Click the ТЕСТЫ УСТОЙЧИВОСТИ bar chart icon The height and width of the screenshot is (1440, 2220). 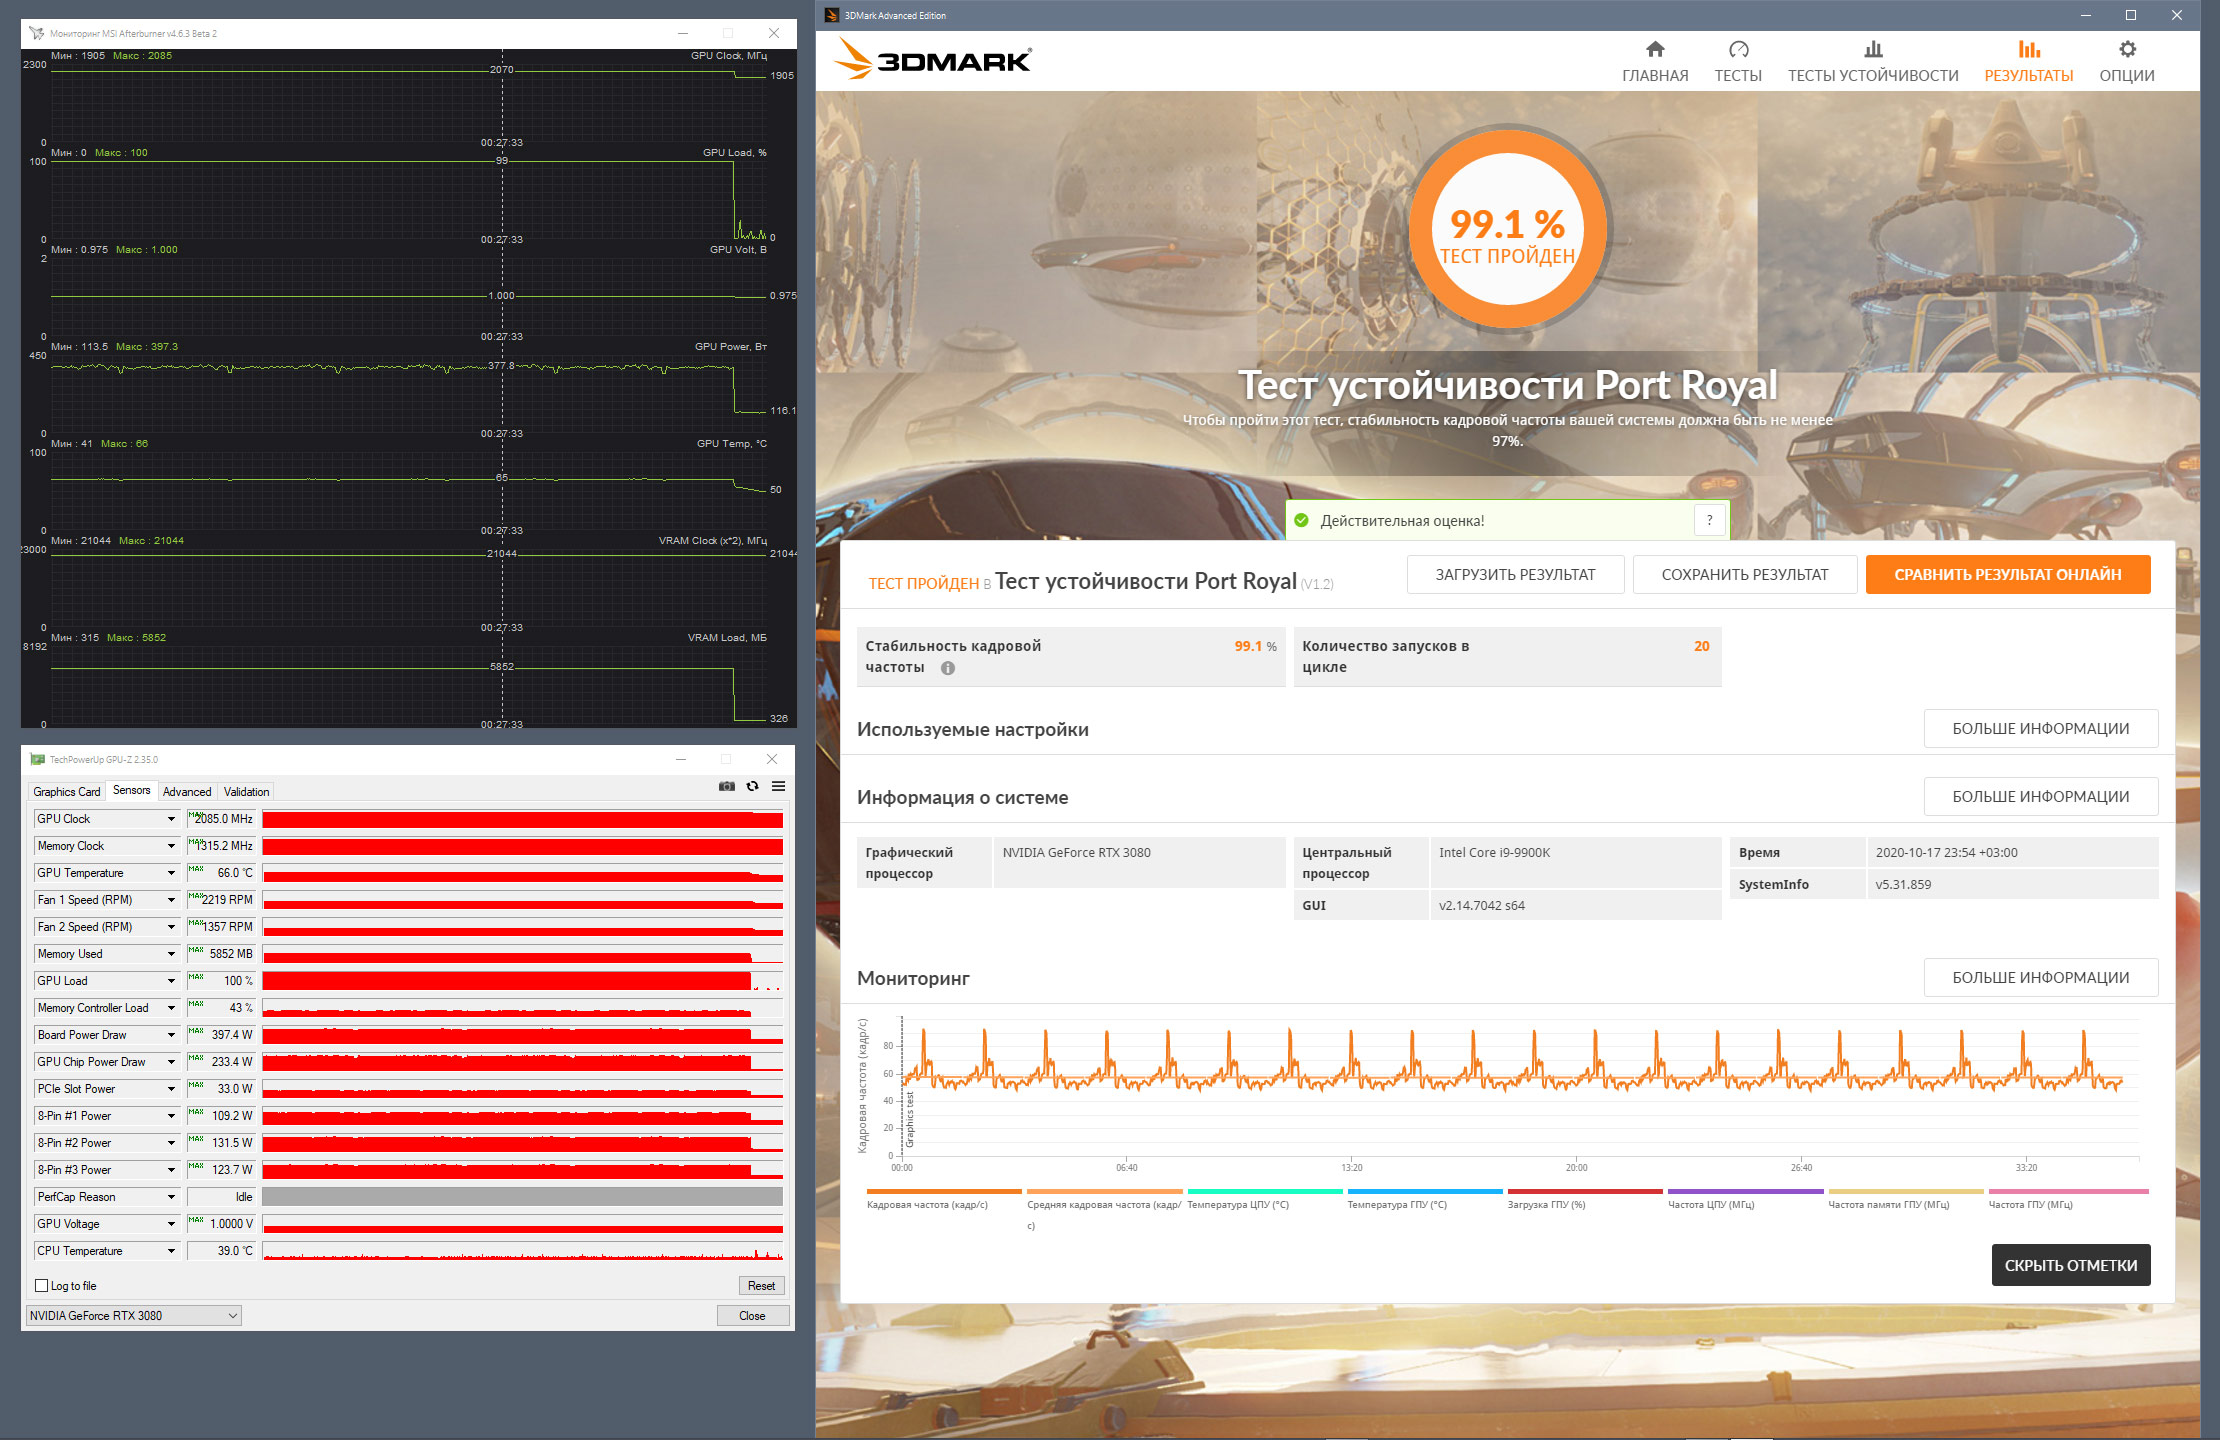1873,50
